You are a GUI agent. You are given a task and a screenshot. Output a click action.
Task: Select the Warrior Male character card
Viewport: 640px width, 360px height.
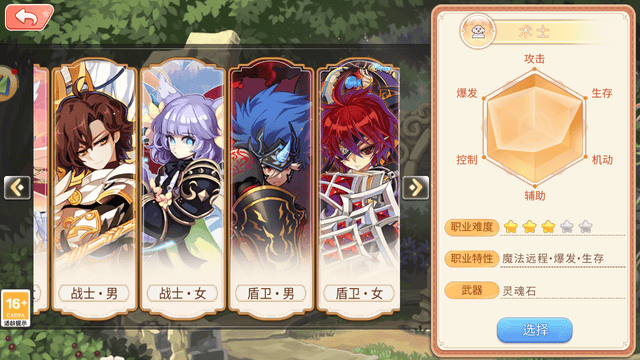coord(94,189)
